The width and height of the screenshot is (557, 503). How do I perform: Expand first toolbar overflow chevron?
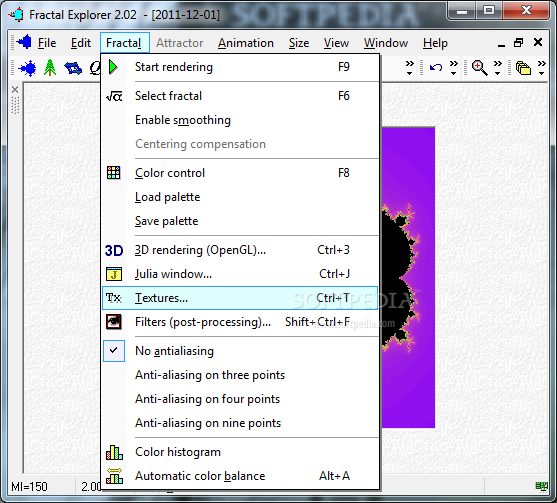click(x=410, y=67)
